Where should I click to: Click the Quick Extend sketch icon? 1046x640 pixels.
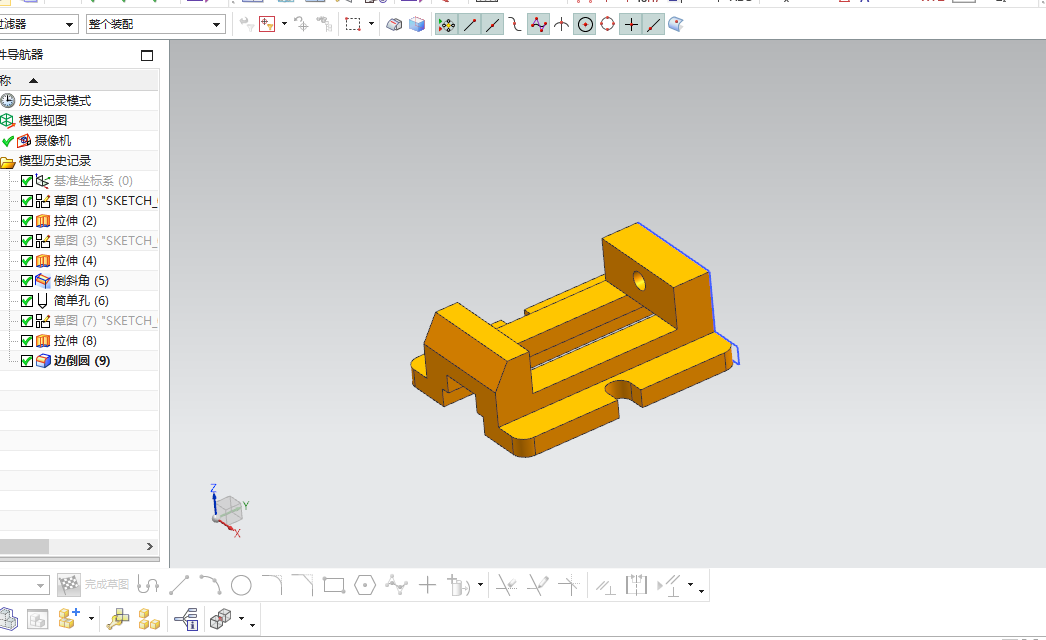(x=538, y=585)
